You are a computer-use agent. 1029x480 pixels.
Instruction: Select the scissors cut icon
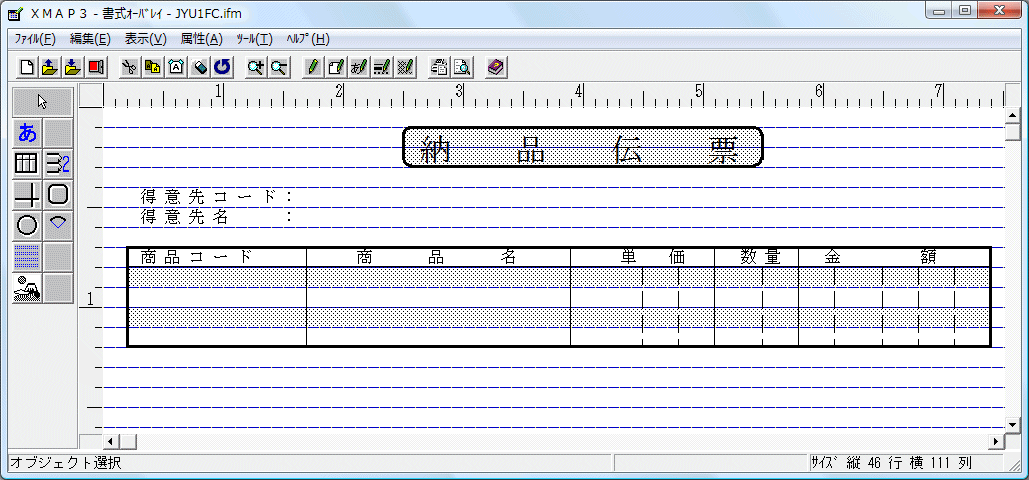click(x=130, y=66)
